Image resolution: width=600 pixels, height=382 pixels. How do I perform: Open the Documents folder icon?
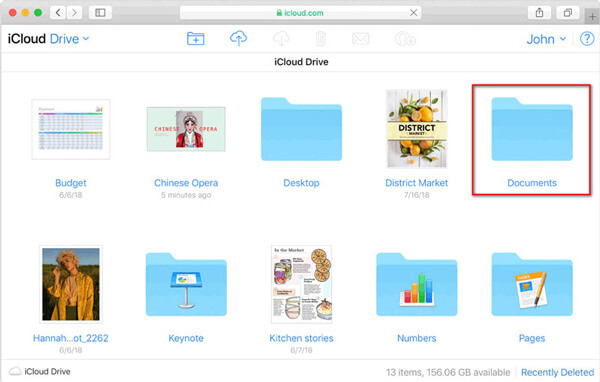pos(532,129)
